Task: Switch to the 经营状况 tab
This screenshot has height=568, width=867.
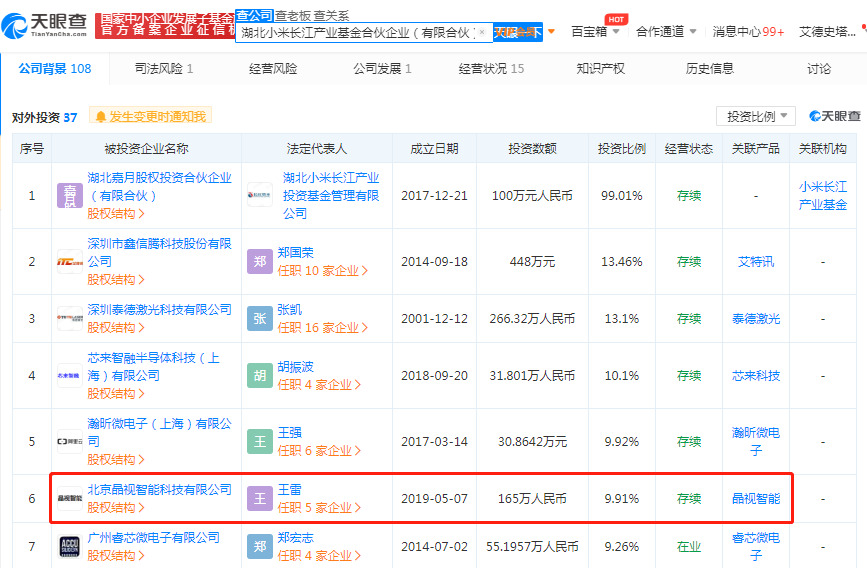Action: tap(491, 69)
